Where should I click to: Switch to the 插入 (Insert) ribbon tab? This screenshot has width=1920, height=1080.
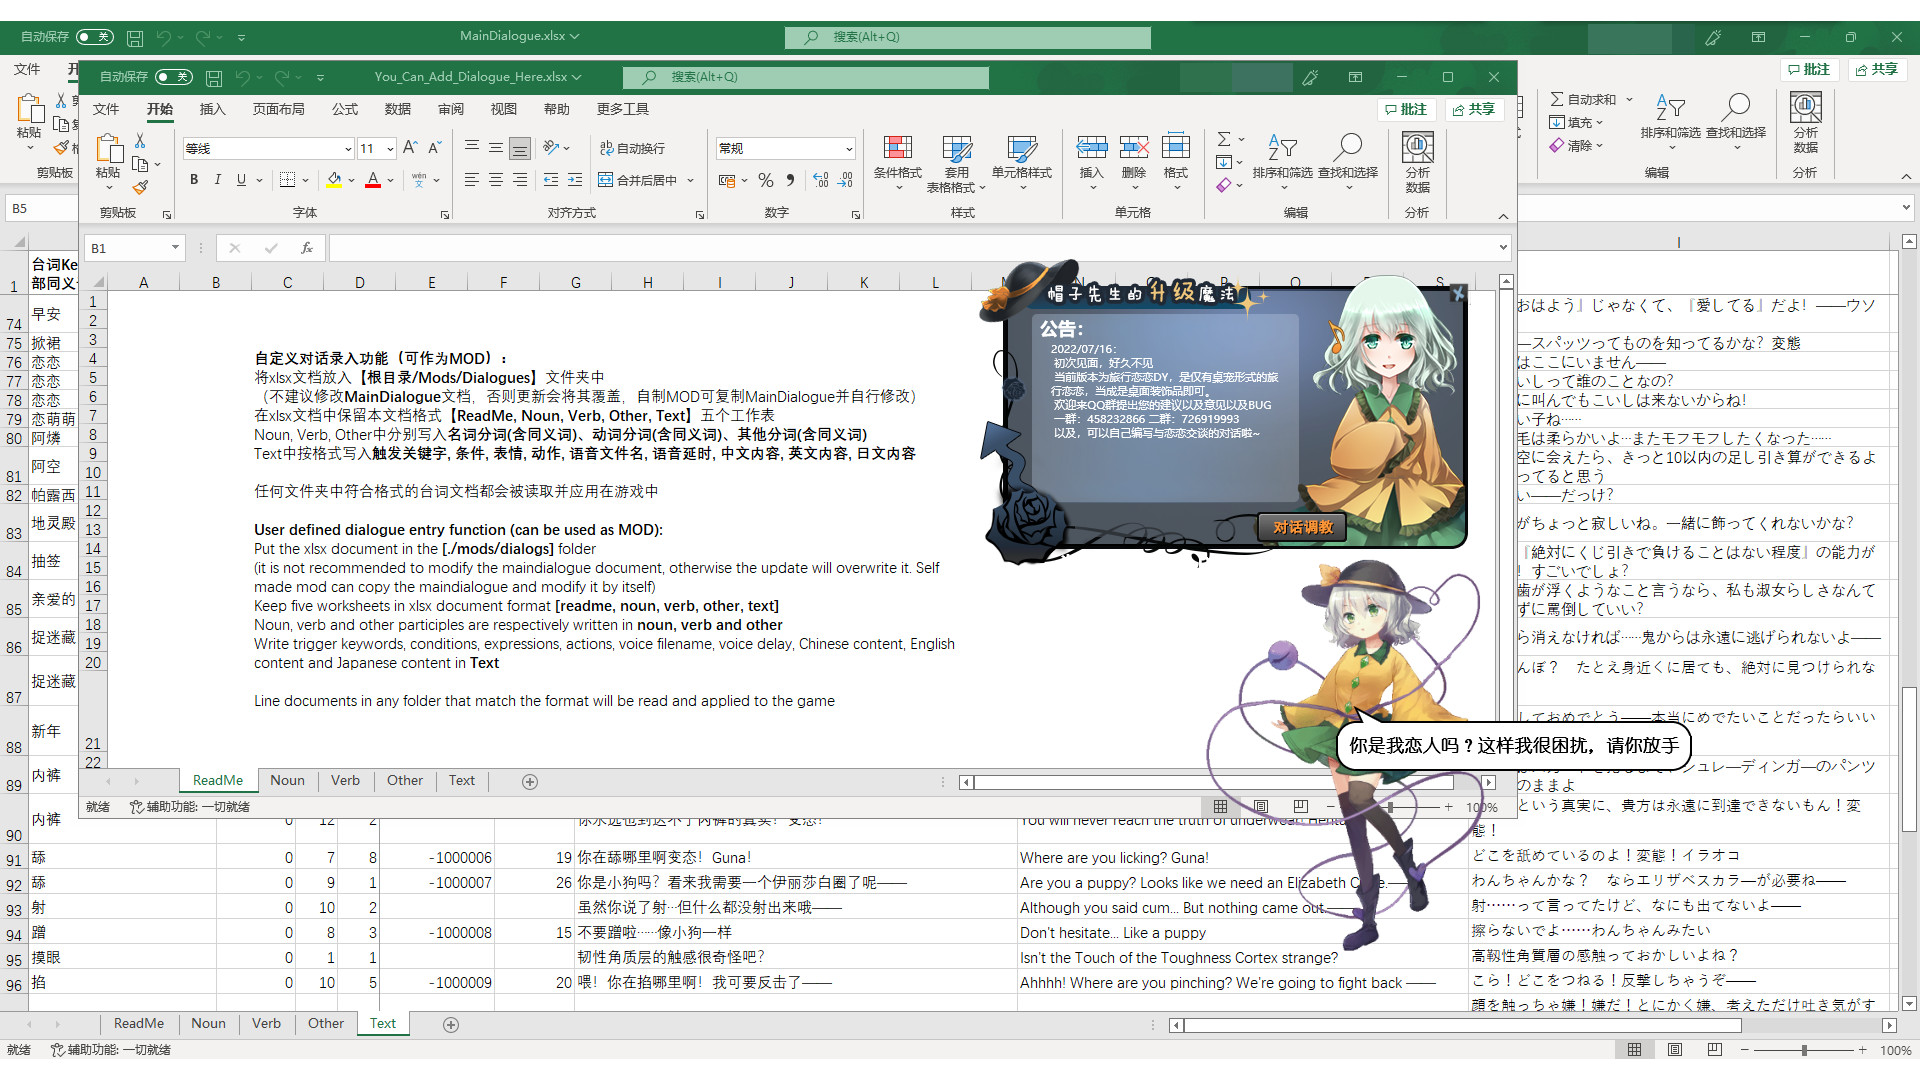coord(212,109)
